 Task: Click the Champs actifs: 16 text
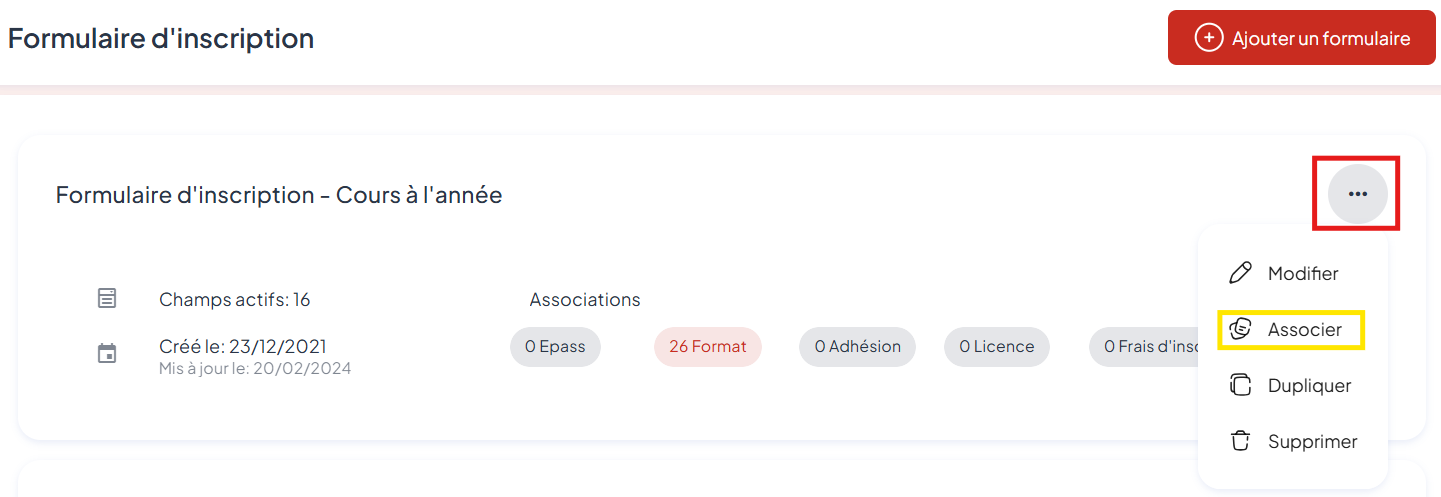tap(234, 299)
